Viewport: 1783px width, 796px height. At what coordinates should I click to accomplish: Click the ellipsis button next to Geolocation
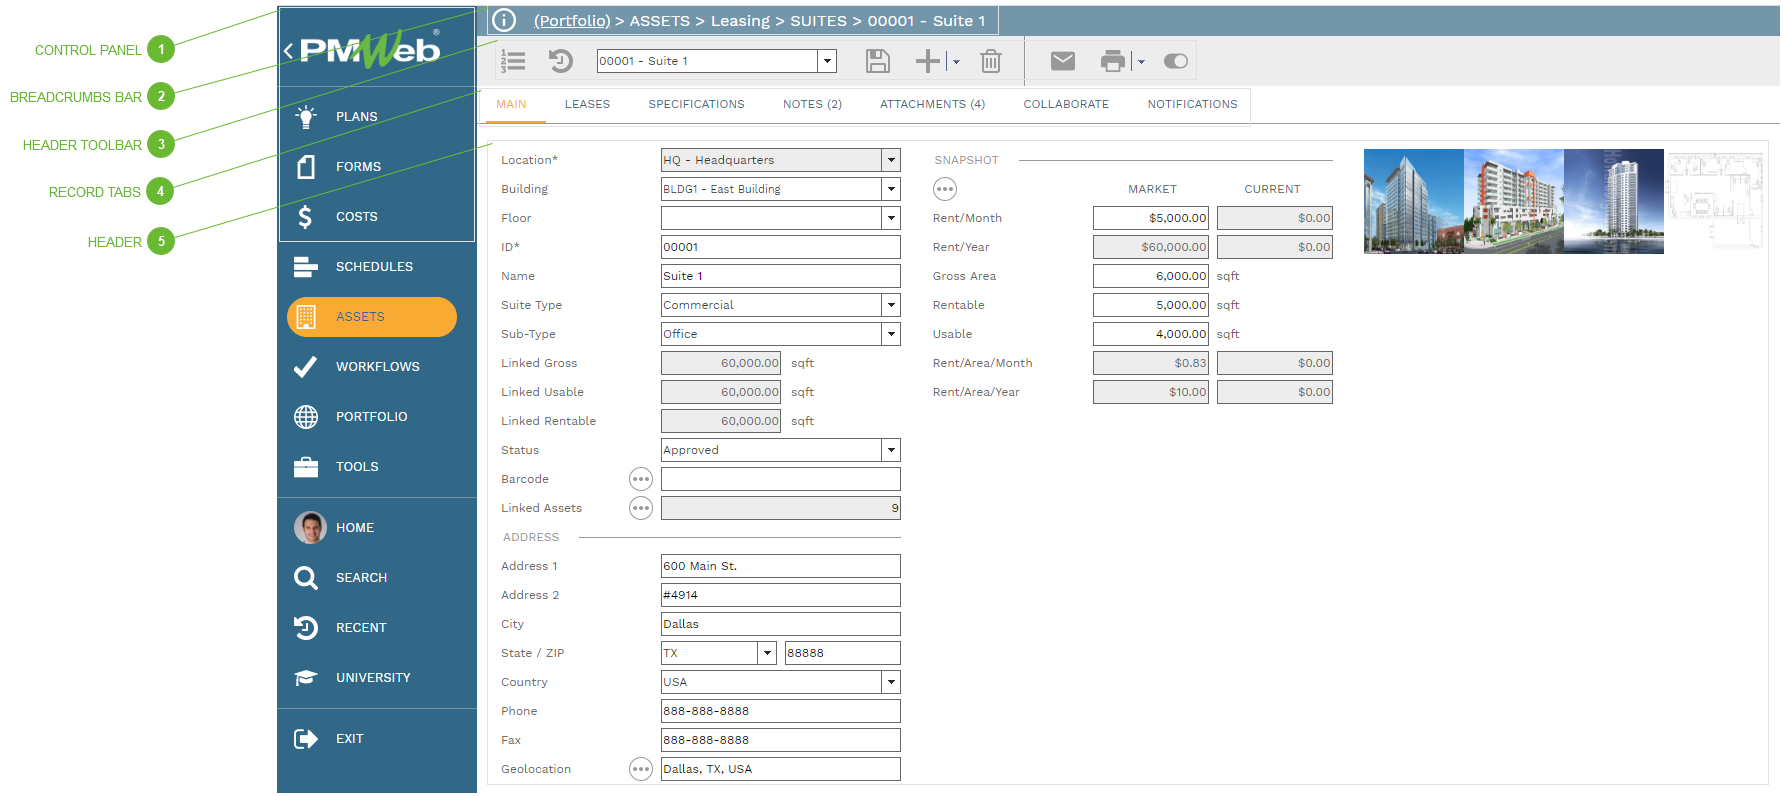click(x=641, y=769)
